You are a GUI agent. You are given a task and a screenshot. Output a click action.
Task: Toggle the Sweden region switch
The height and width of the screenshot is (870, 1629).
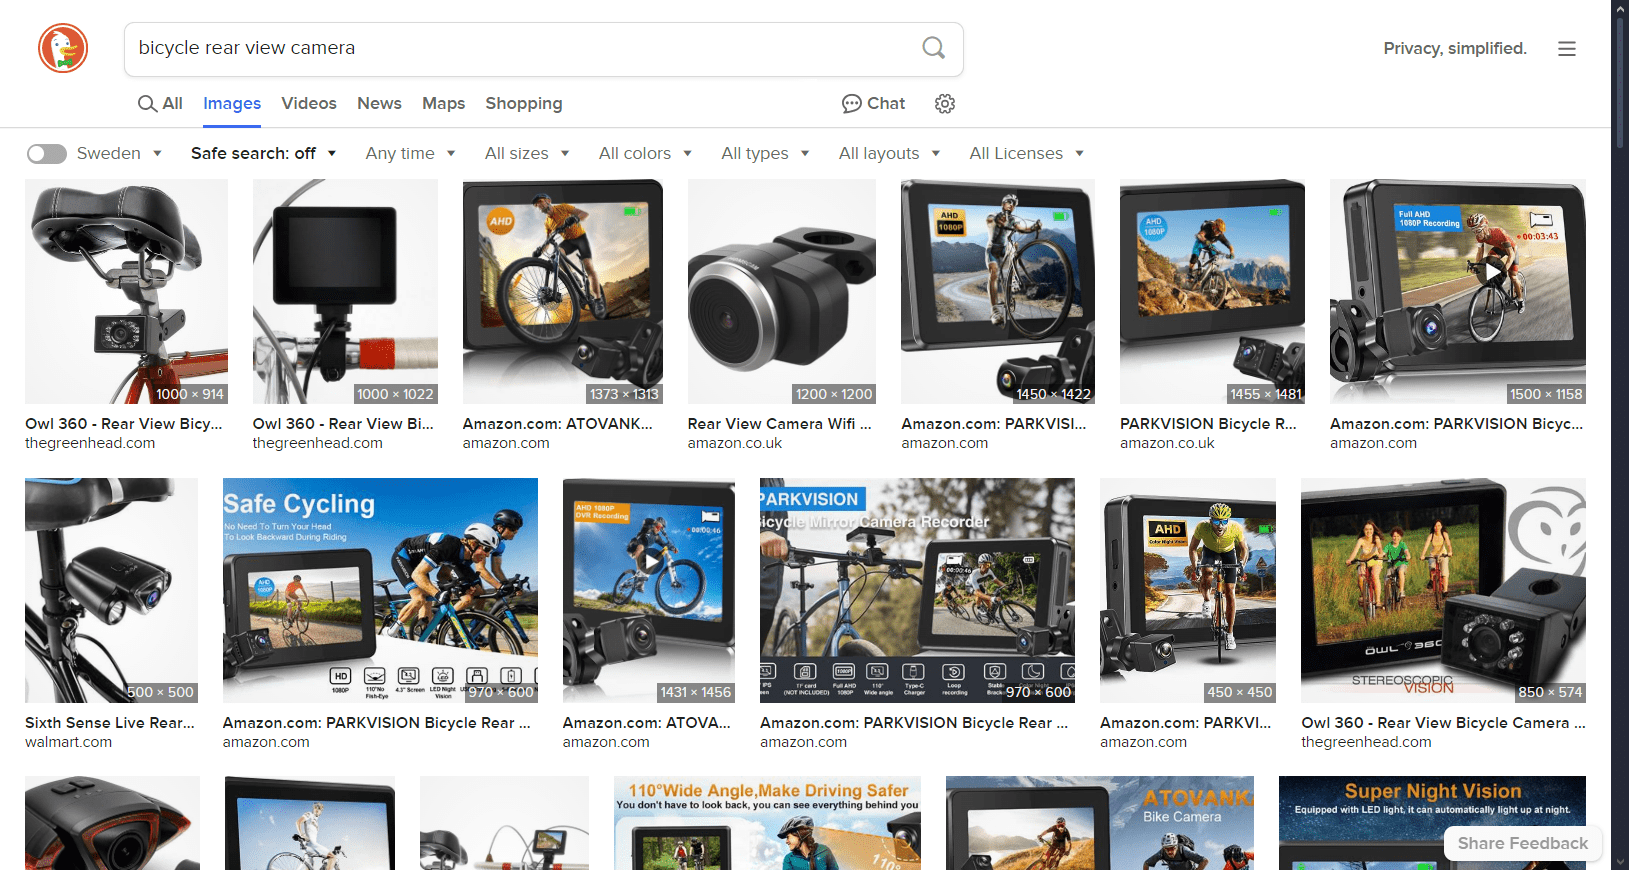click(46, 153)
